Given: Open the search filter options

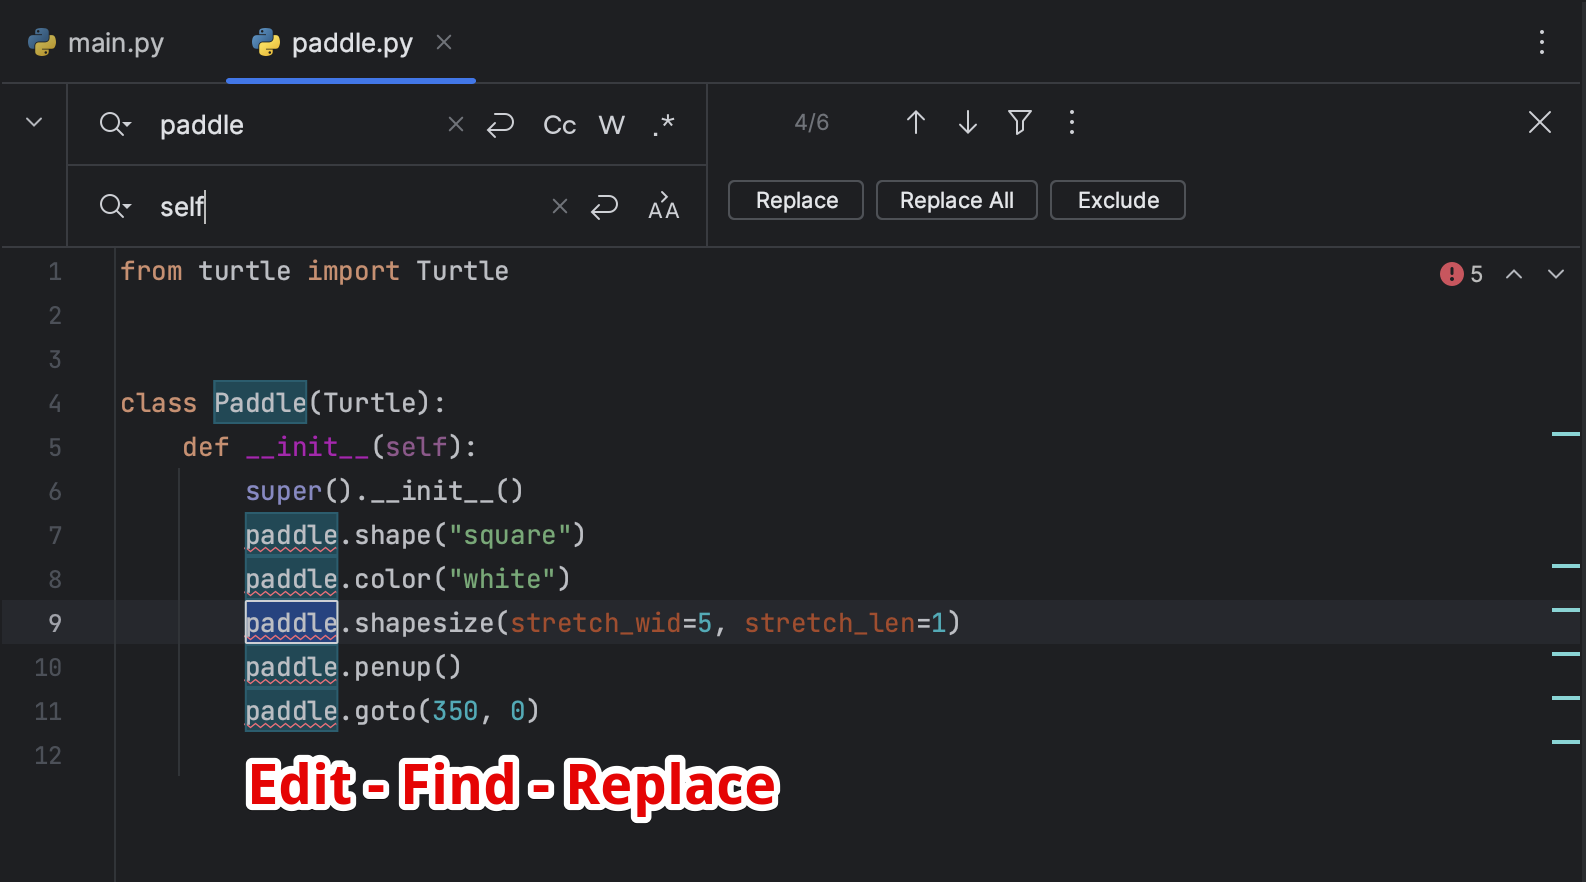Looking at the screenshot, I should click(x=1020, y=122).
